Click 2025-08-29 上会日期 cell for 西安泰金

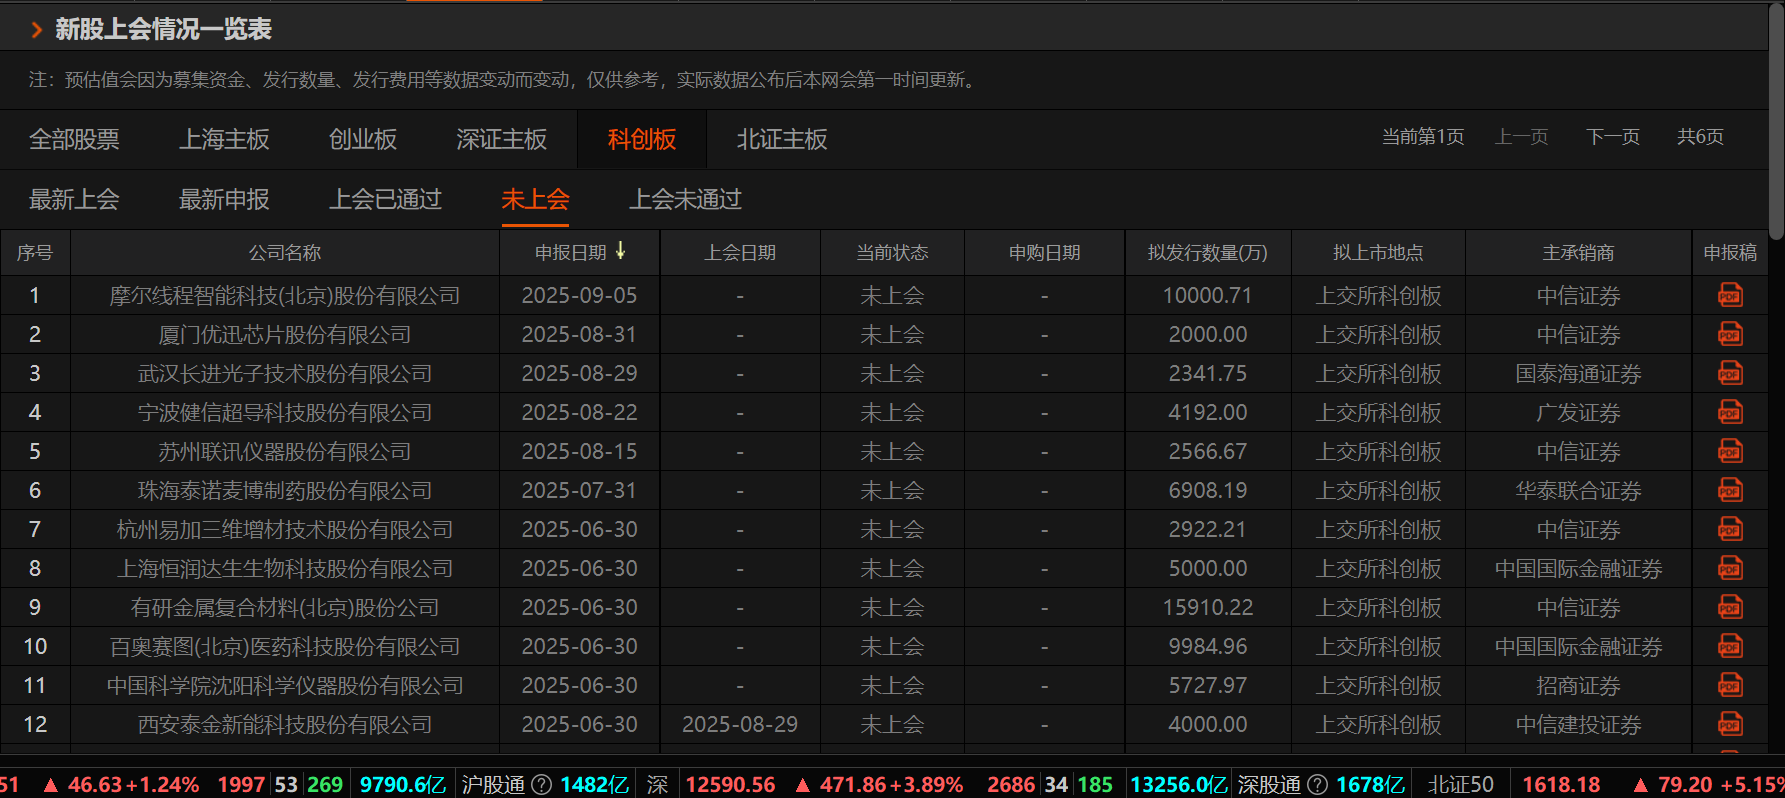(x=740, y=724)
